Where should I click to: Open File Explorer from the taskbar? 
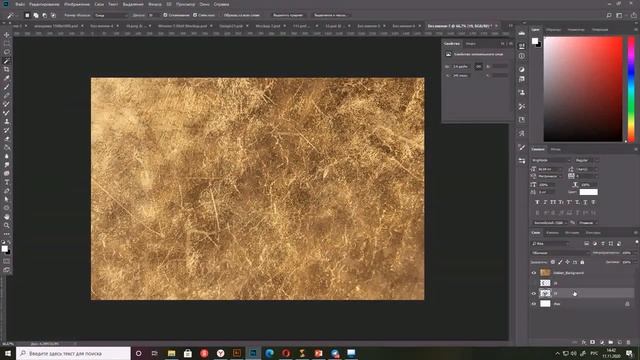point(171,353)
